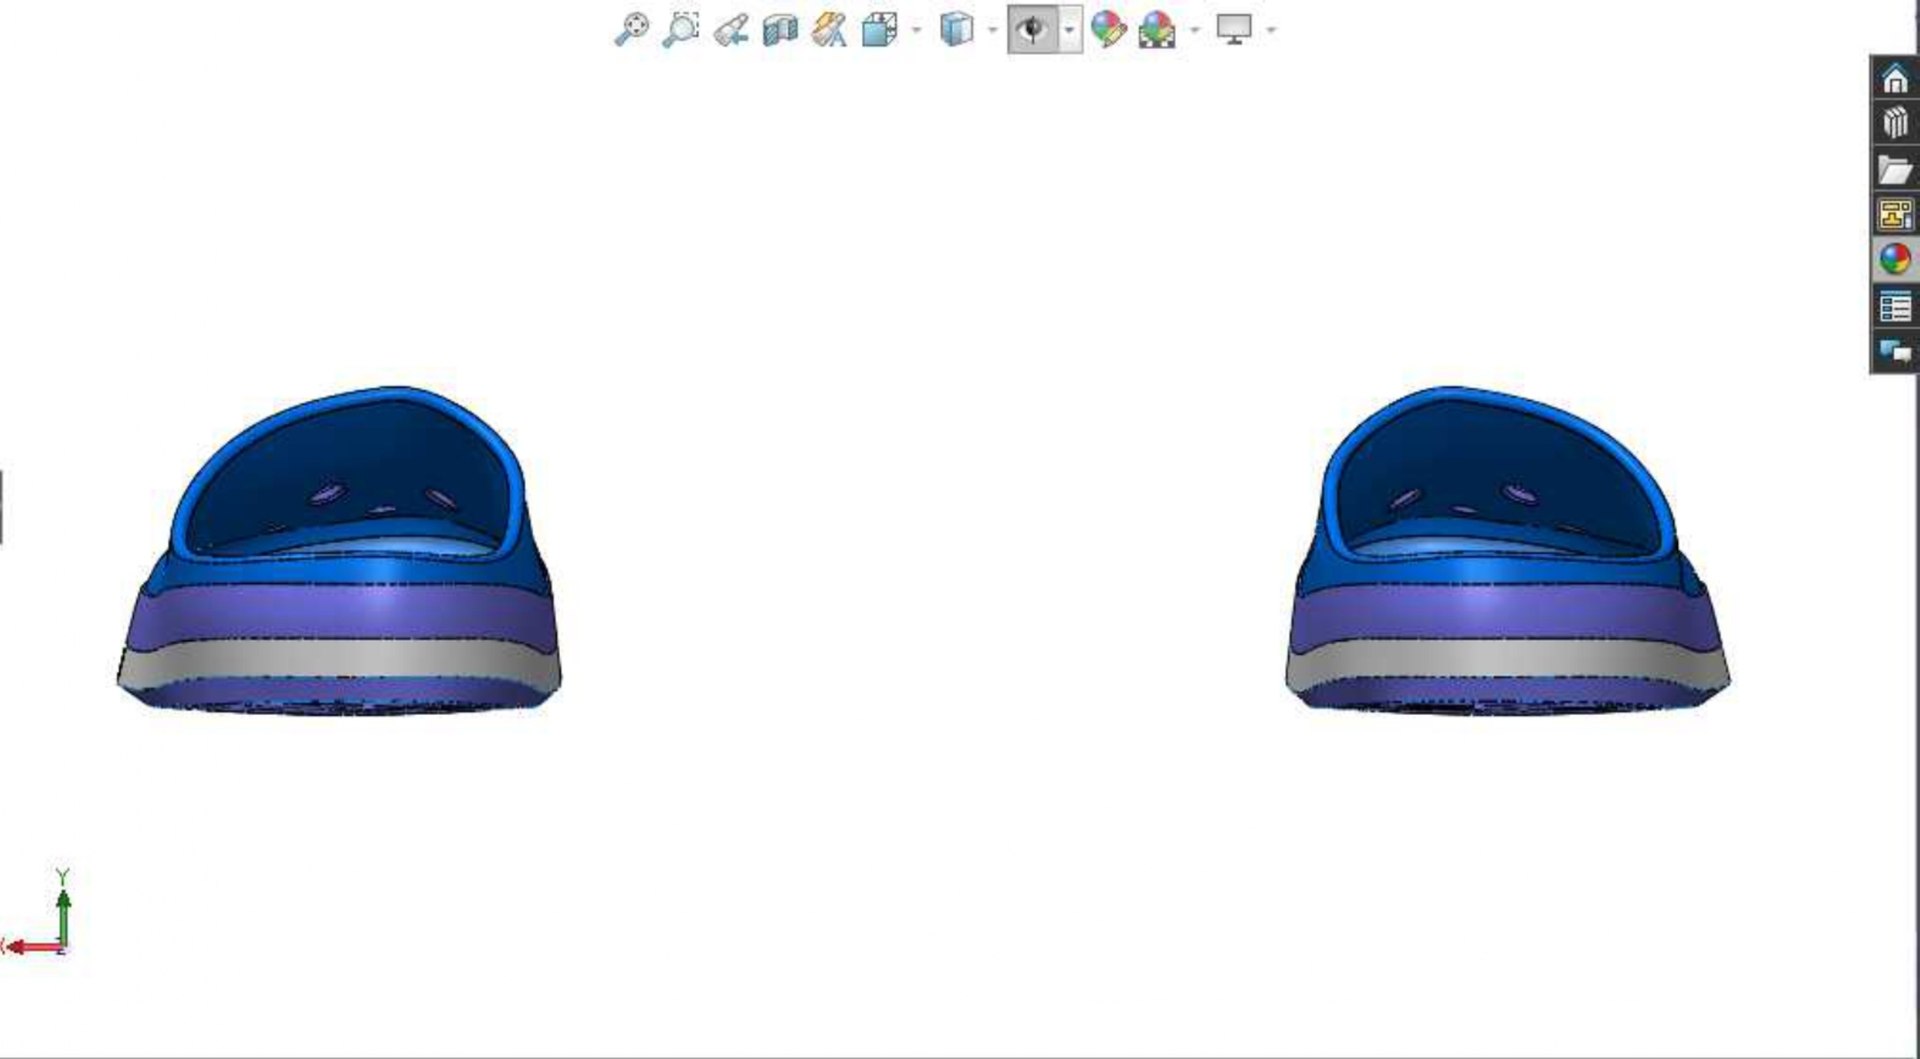
Task: Click the View Settings monitor icon
Action: (x=1234, y=29)
